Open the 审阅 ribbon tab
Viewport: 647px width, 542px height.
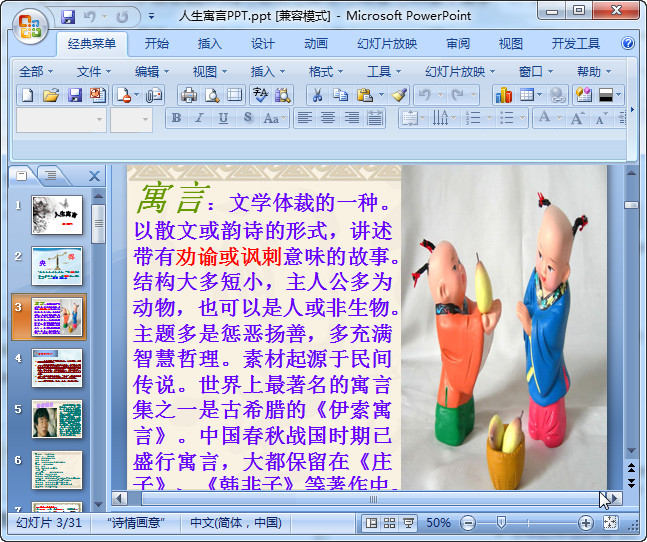coord(458,43)
